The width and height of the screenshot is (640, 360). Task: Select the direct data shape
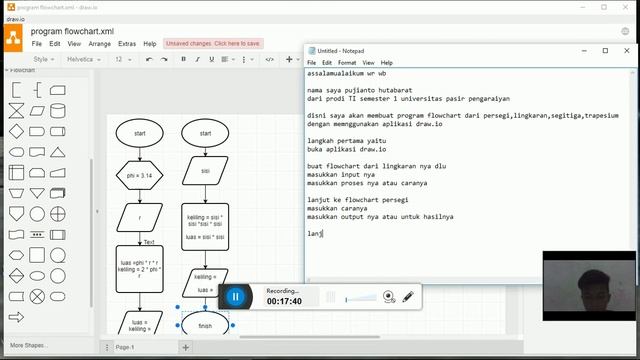(x=58, y=131)
